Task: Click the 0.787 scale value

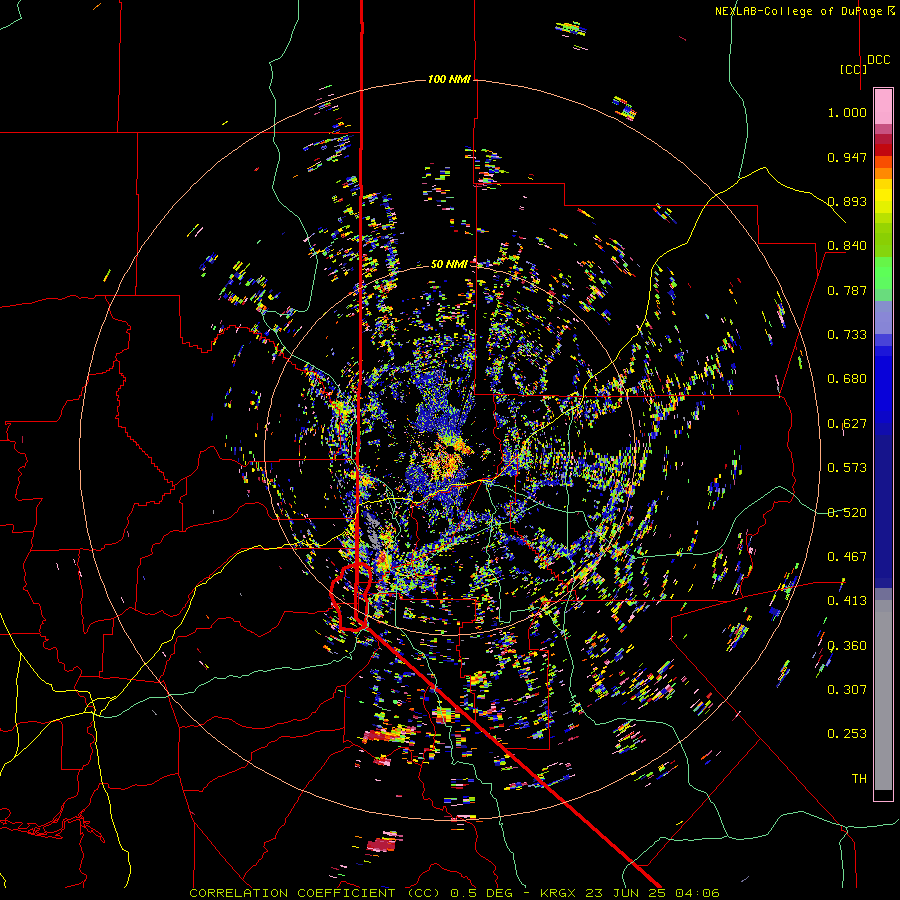Action: pyautogui.click(x=847, y=290)
